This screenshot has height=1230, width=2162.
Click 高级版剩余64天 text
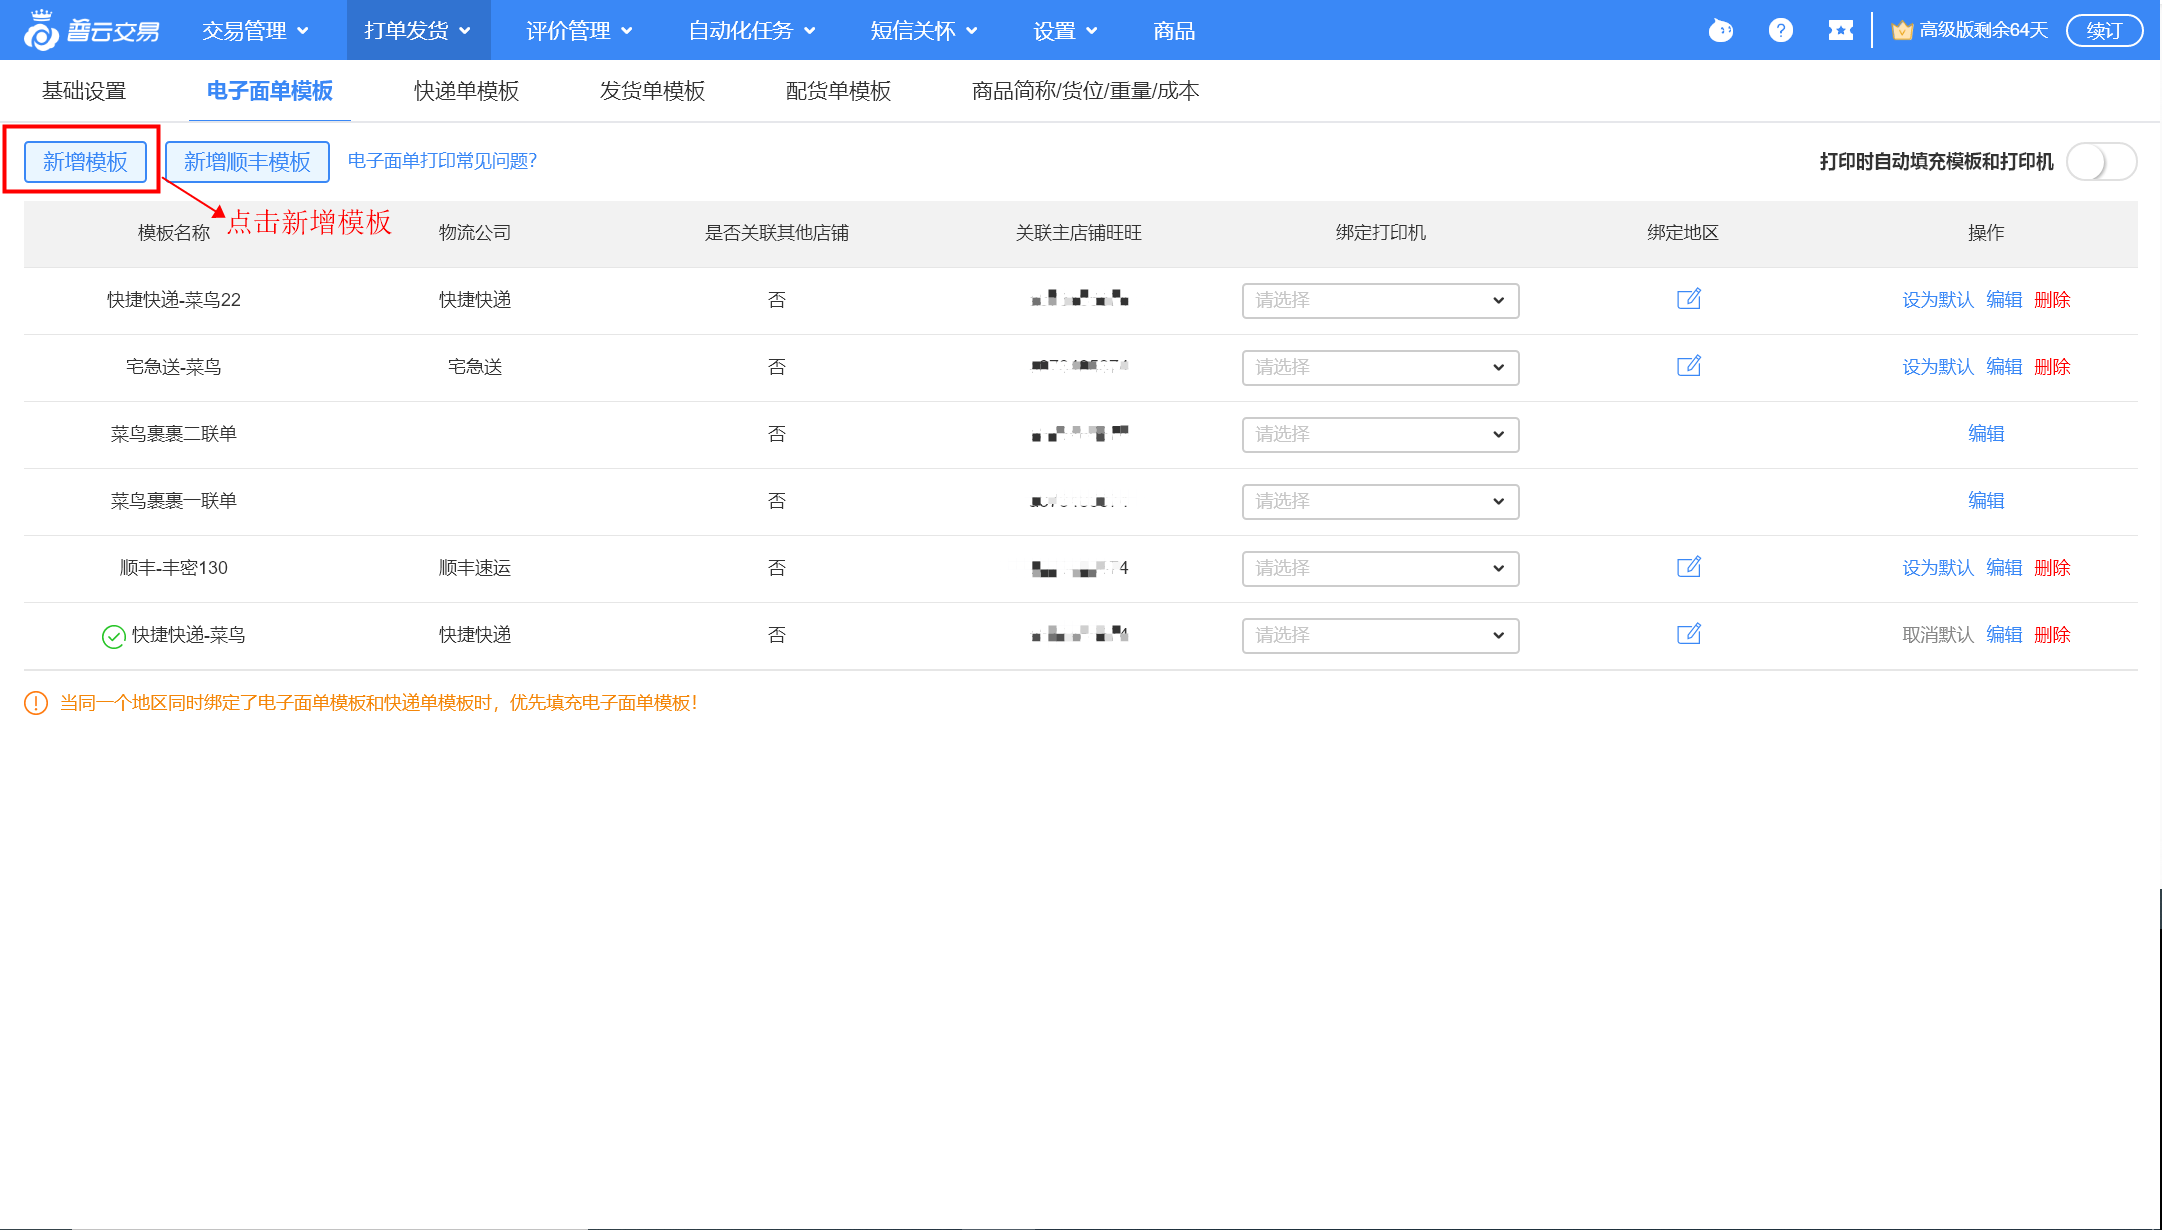(1984, 31)
